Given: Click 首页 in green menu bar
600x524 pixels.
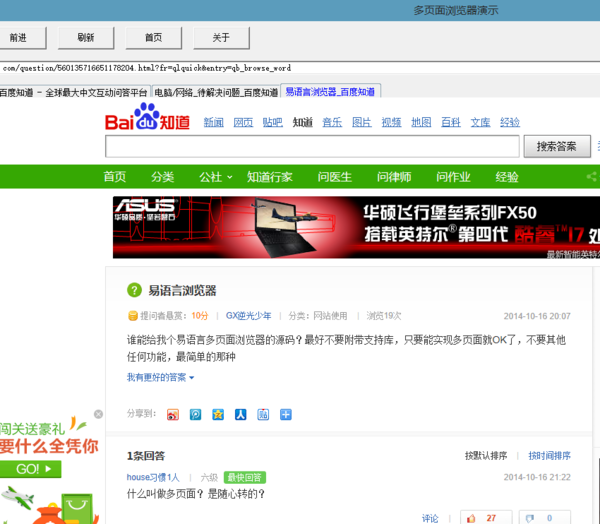Looking at the screenshot, I should (x=115, y=177).
